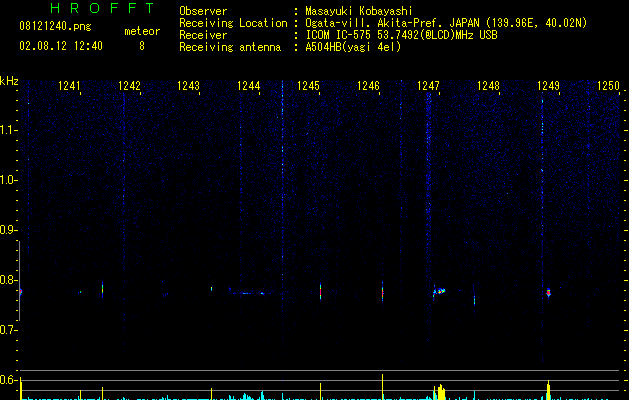The width and height of the screenshot is (629, 400).
Task: Click the 1.1 frequency axis label
Action: point(8,130)
